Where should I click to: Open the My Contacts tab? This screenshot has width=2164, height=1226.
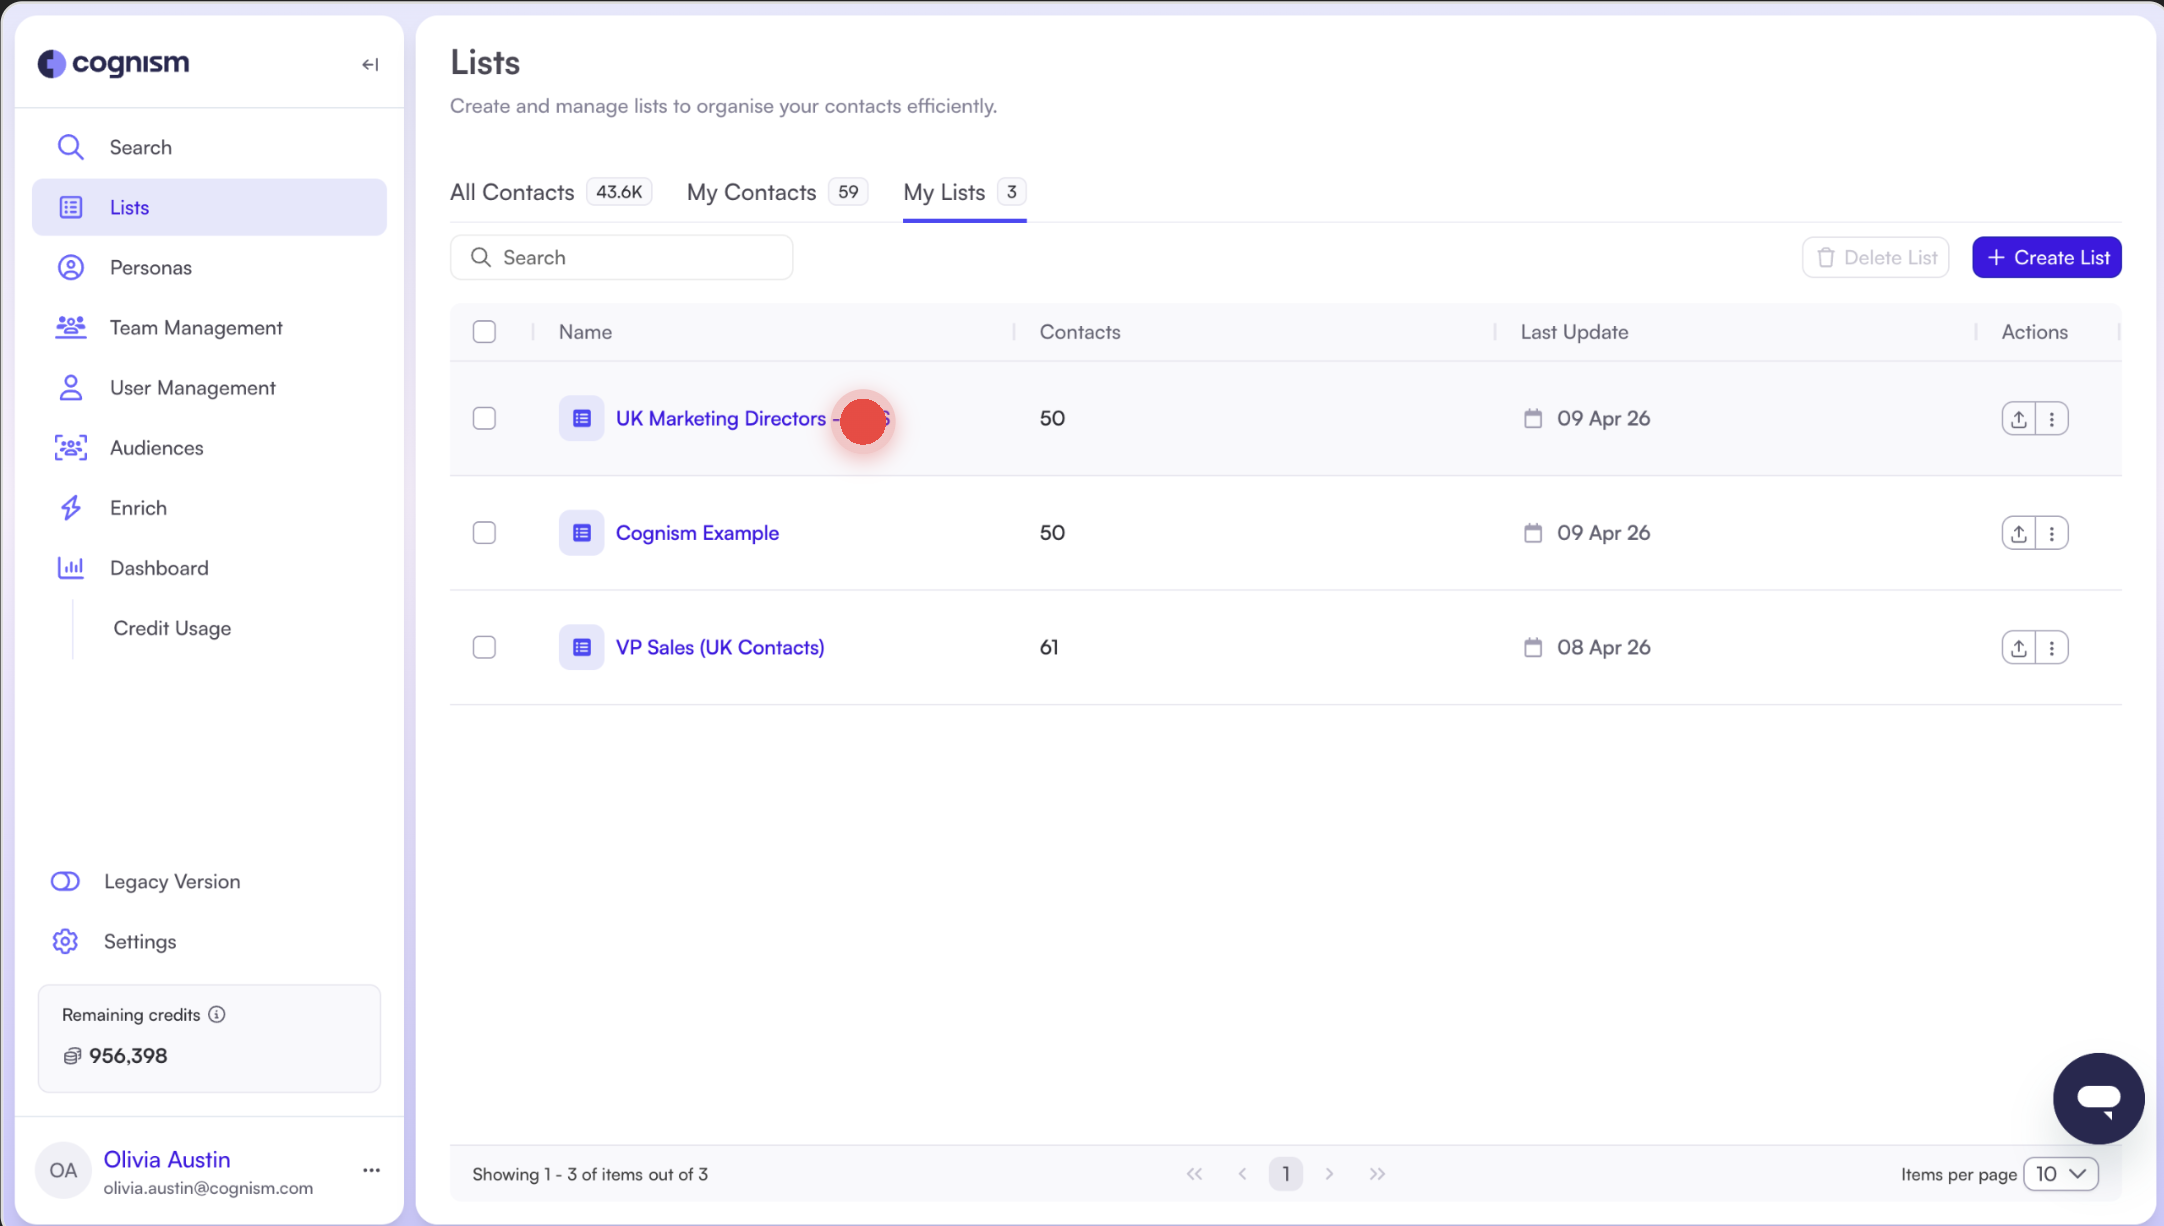click(x=751, y=192)
